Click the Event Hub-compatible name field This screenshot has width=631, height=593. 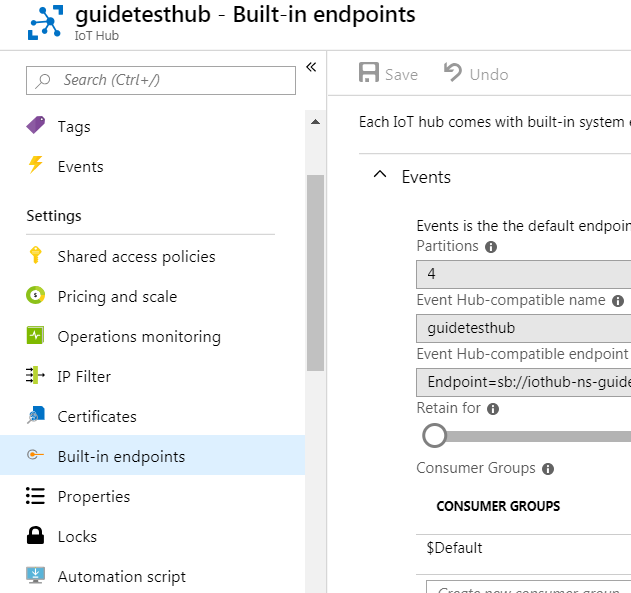click(x=523, y=328)
